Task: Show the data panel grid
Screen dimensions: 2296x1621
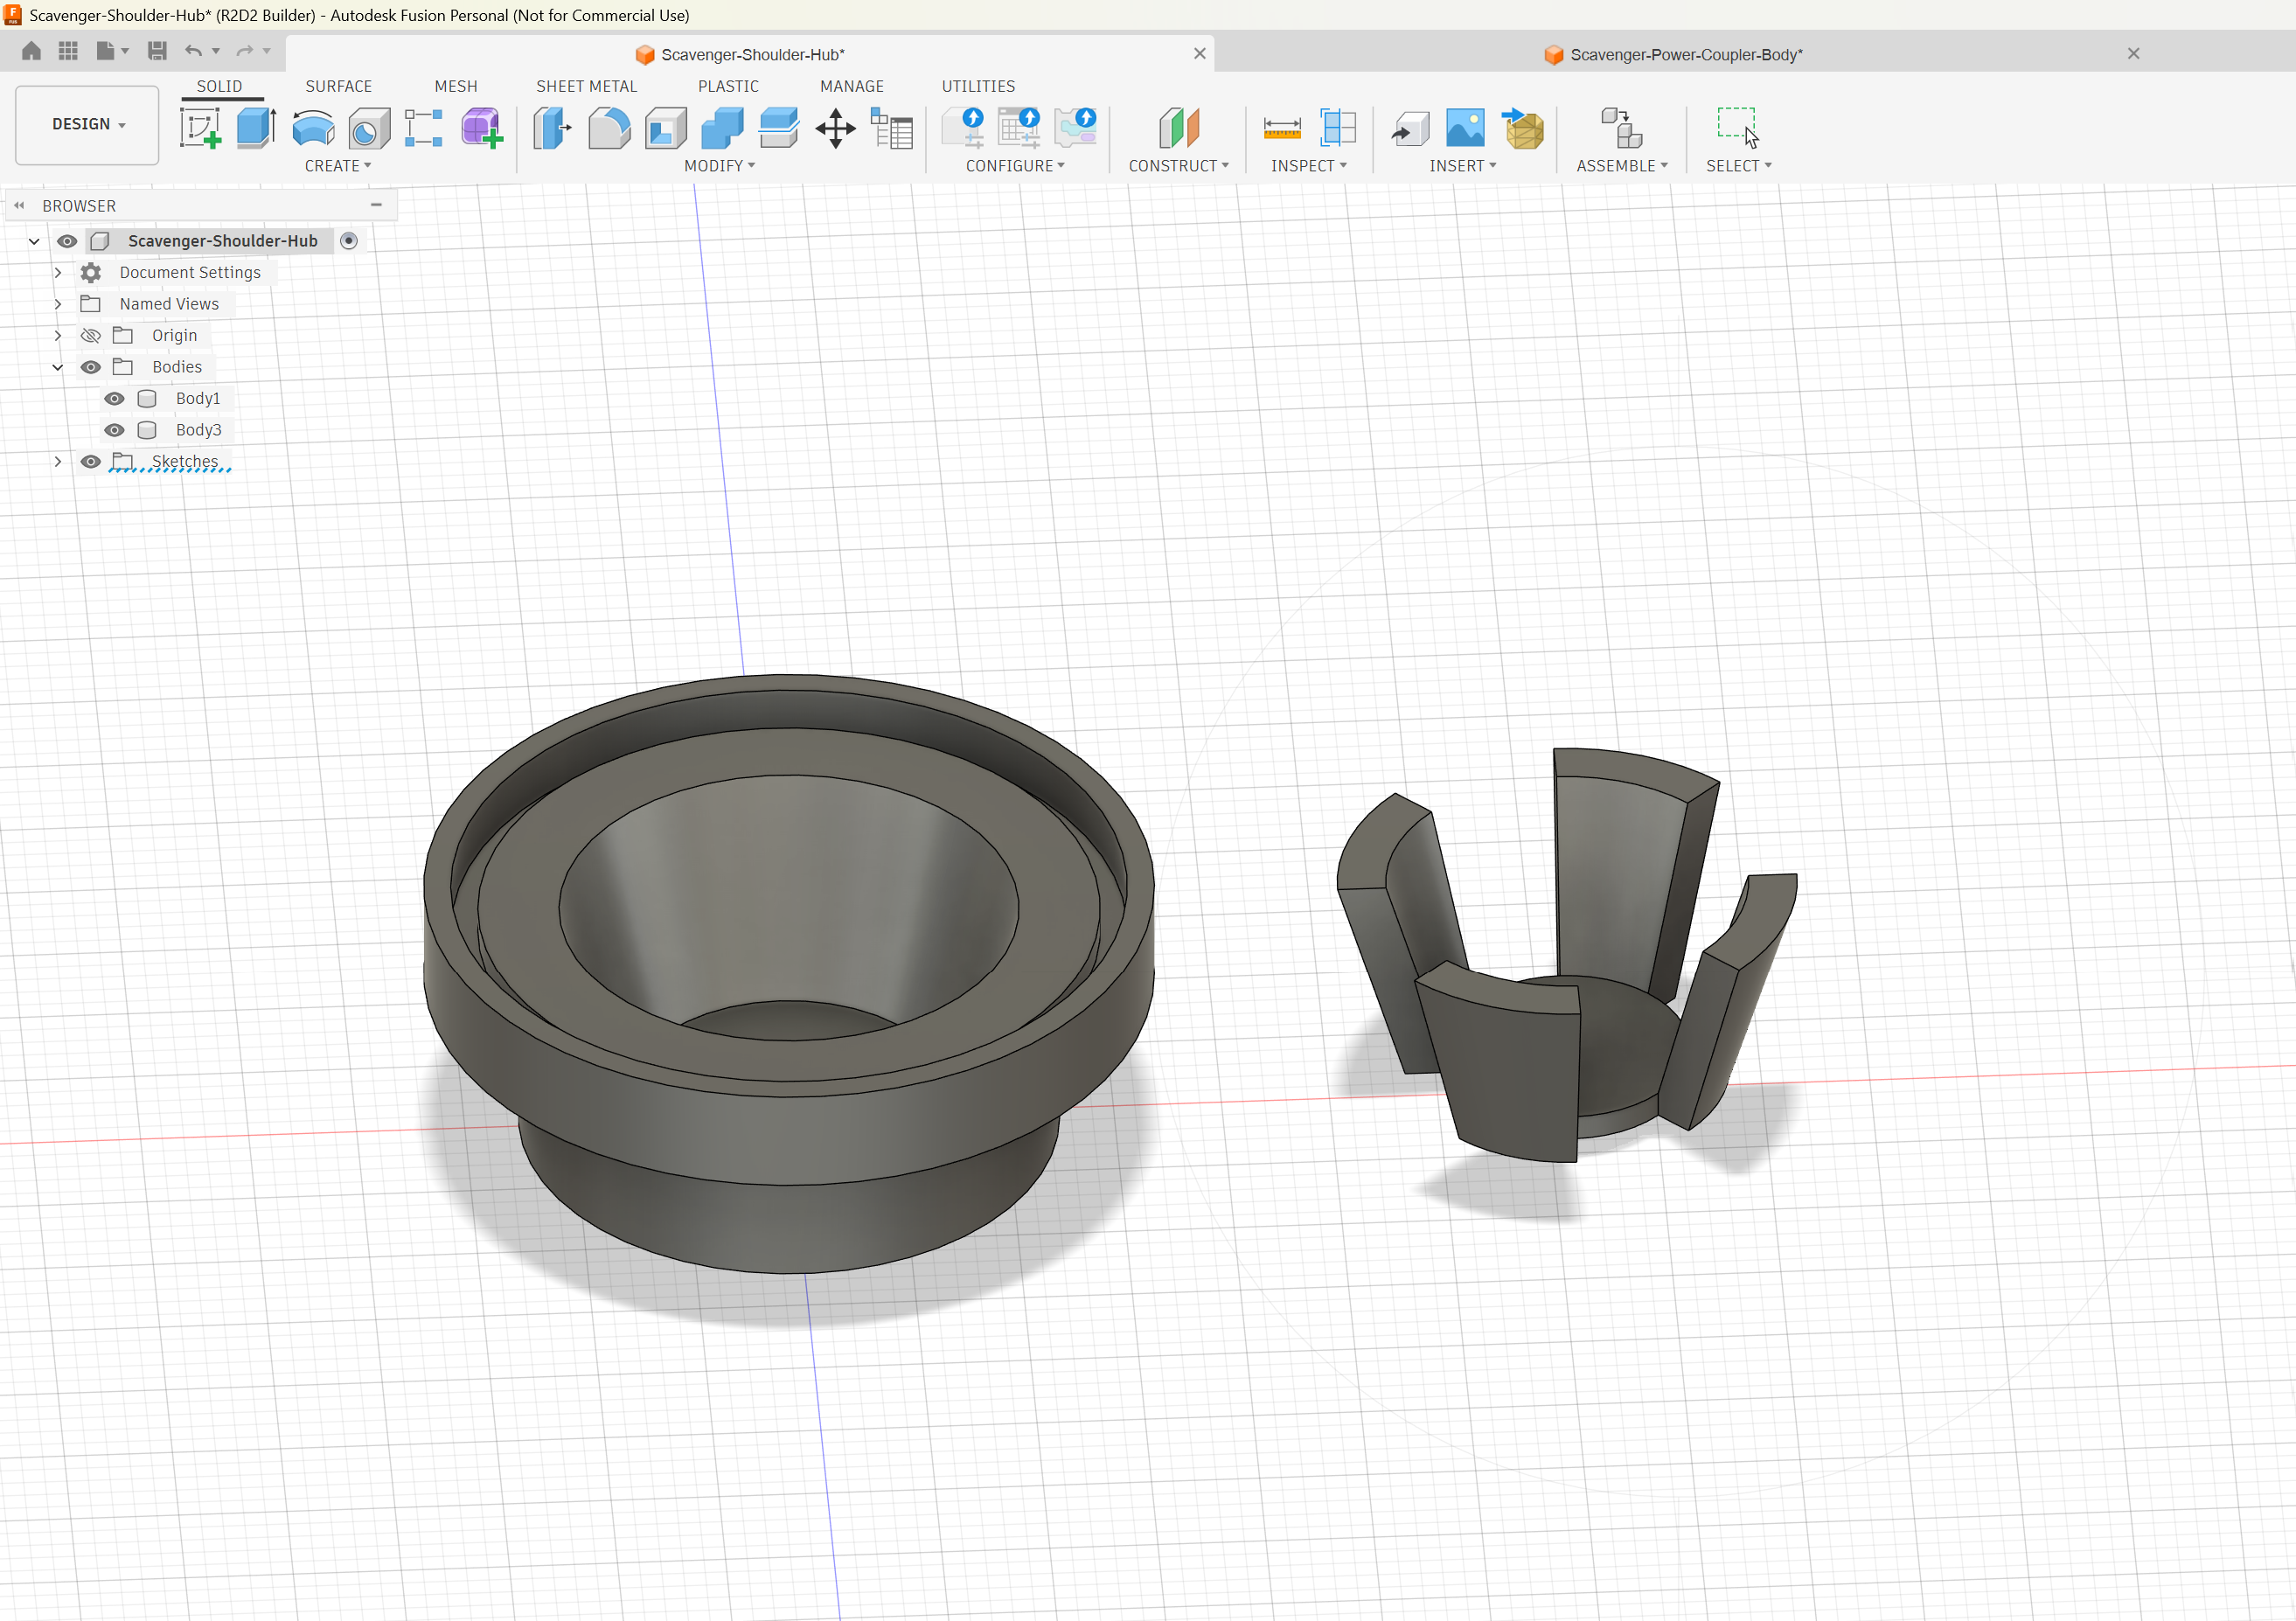Action: 68,51
